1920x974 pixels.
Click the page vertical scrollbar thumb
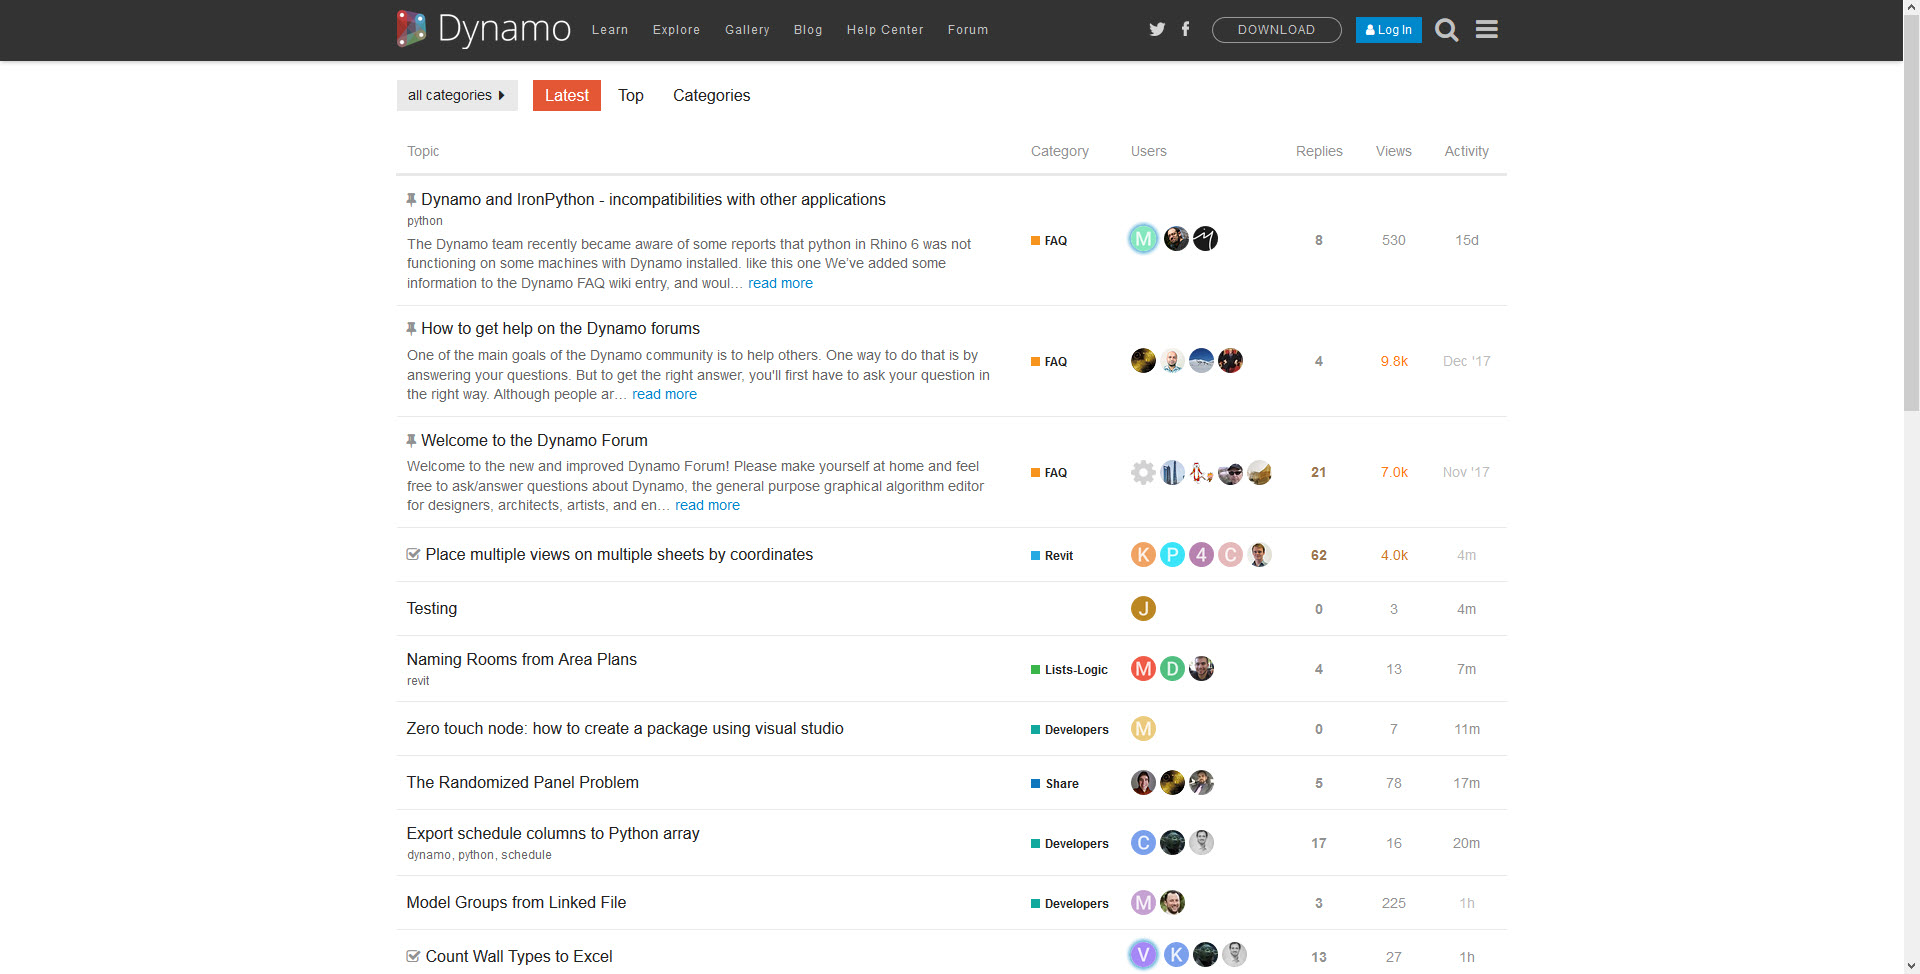pos(1910,210)
